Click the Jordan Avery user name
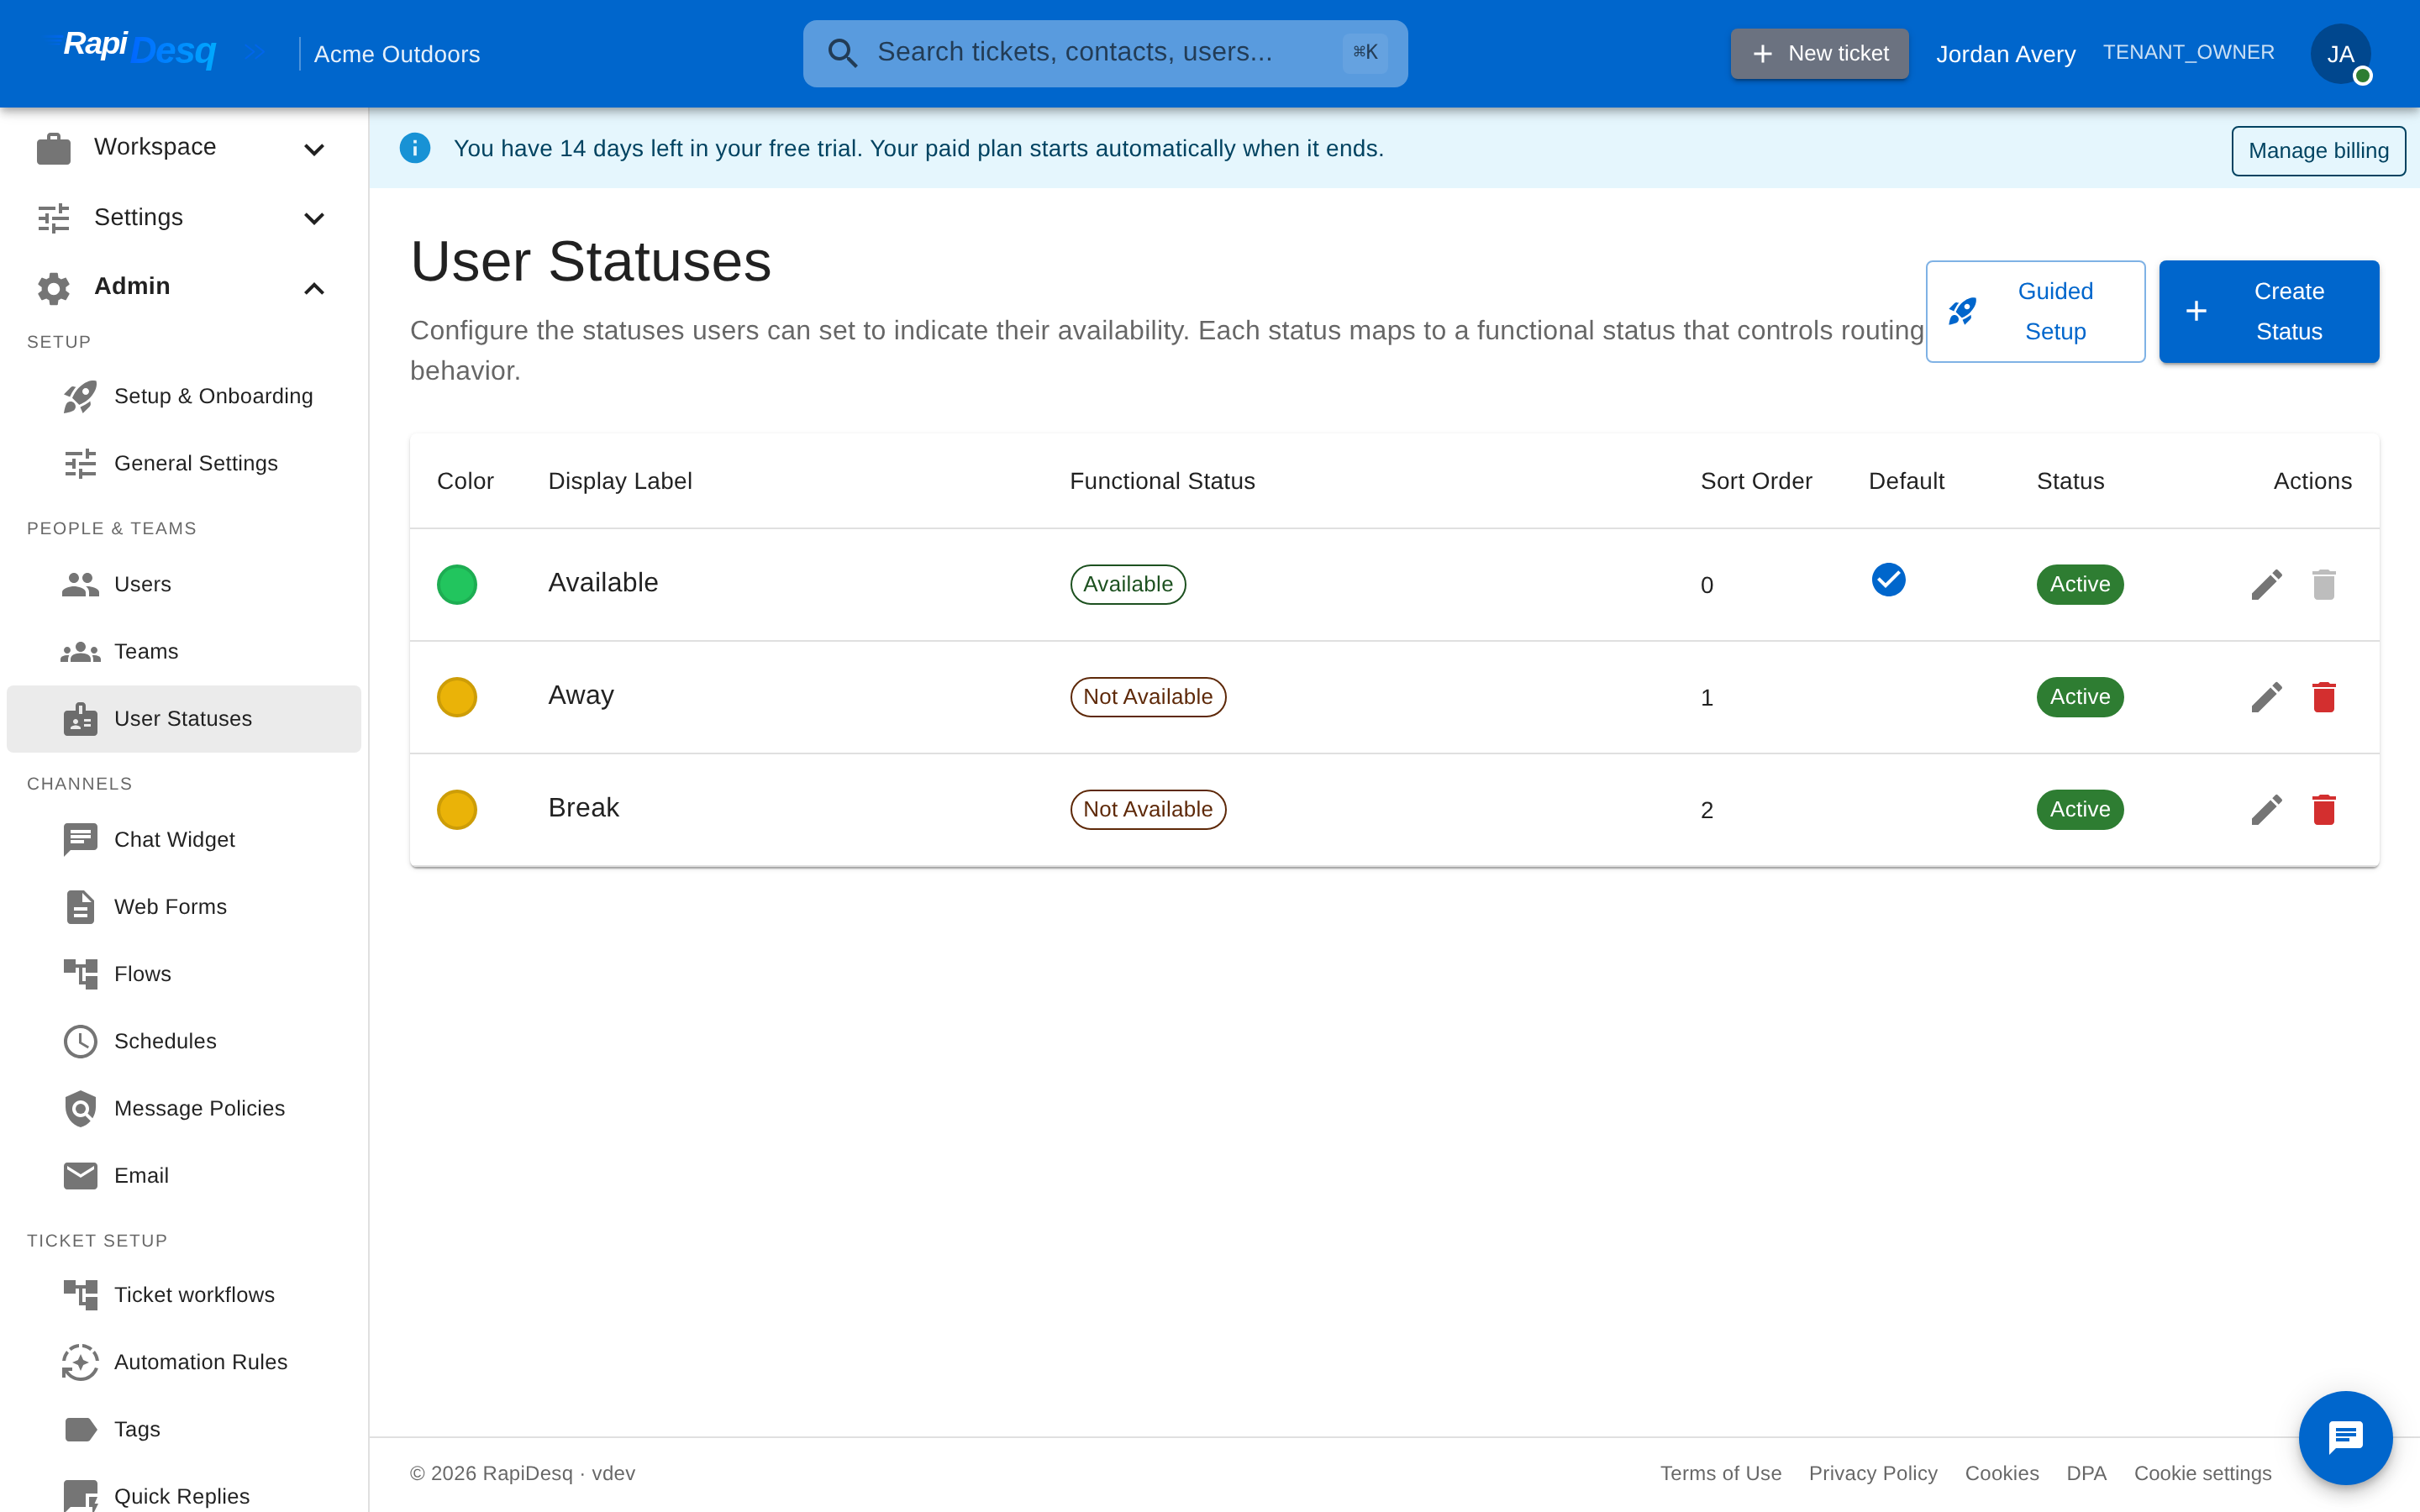 [2005, 54]
